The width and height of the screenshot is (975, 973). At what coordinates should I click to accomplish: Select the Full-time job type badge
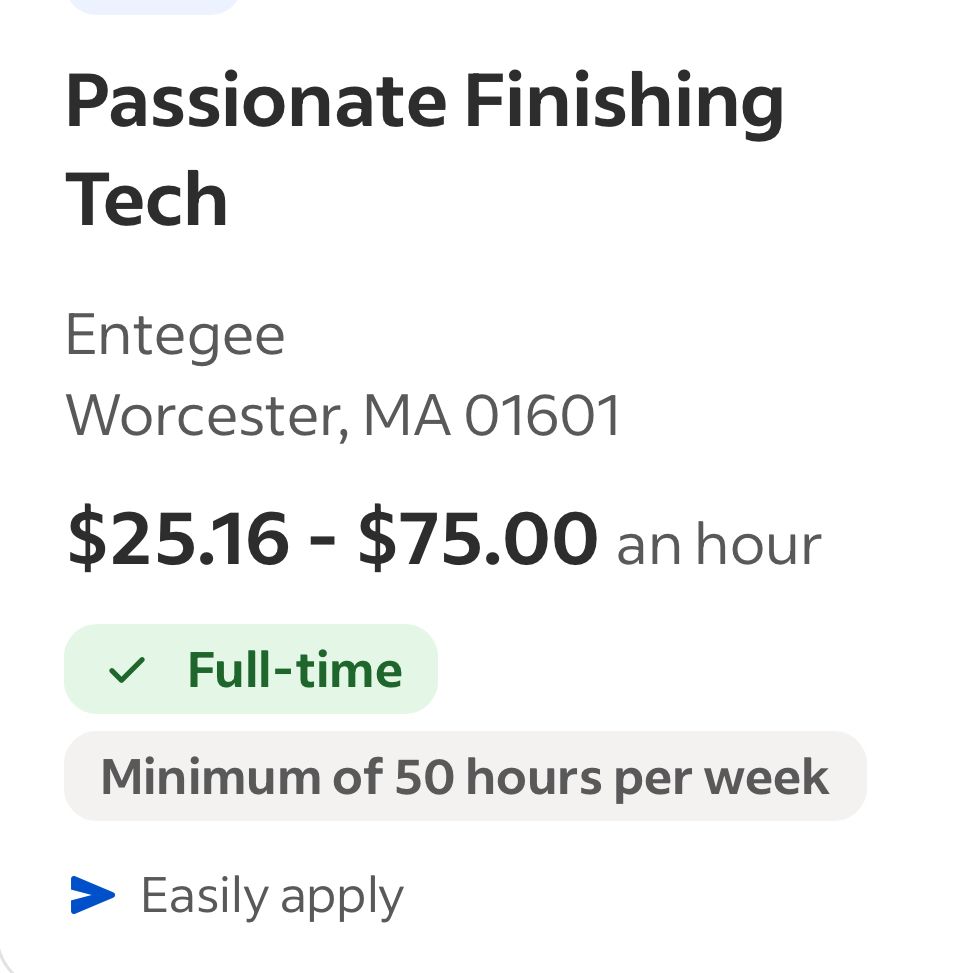point(251,669)
